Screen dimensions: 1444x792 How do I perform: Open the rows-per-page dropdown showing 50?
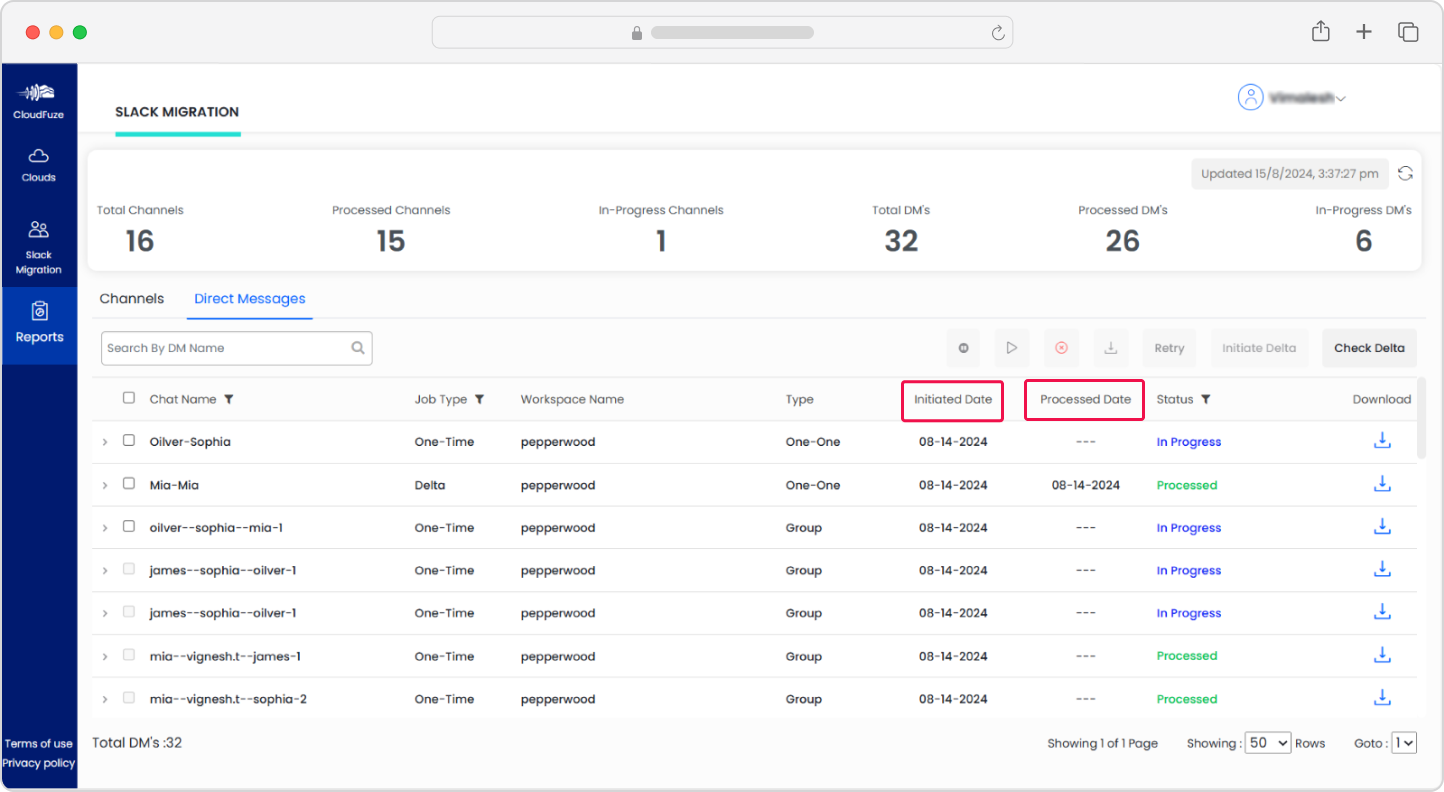(1268, 743)
